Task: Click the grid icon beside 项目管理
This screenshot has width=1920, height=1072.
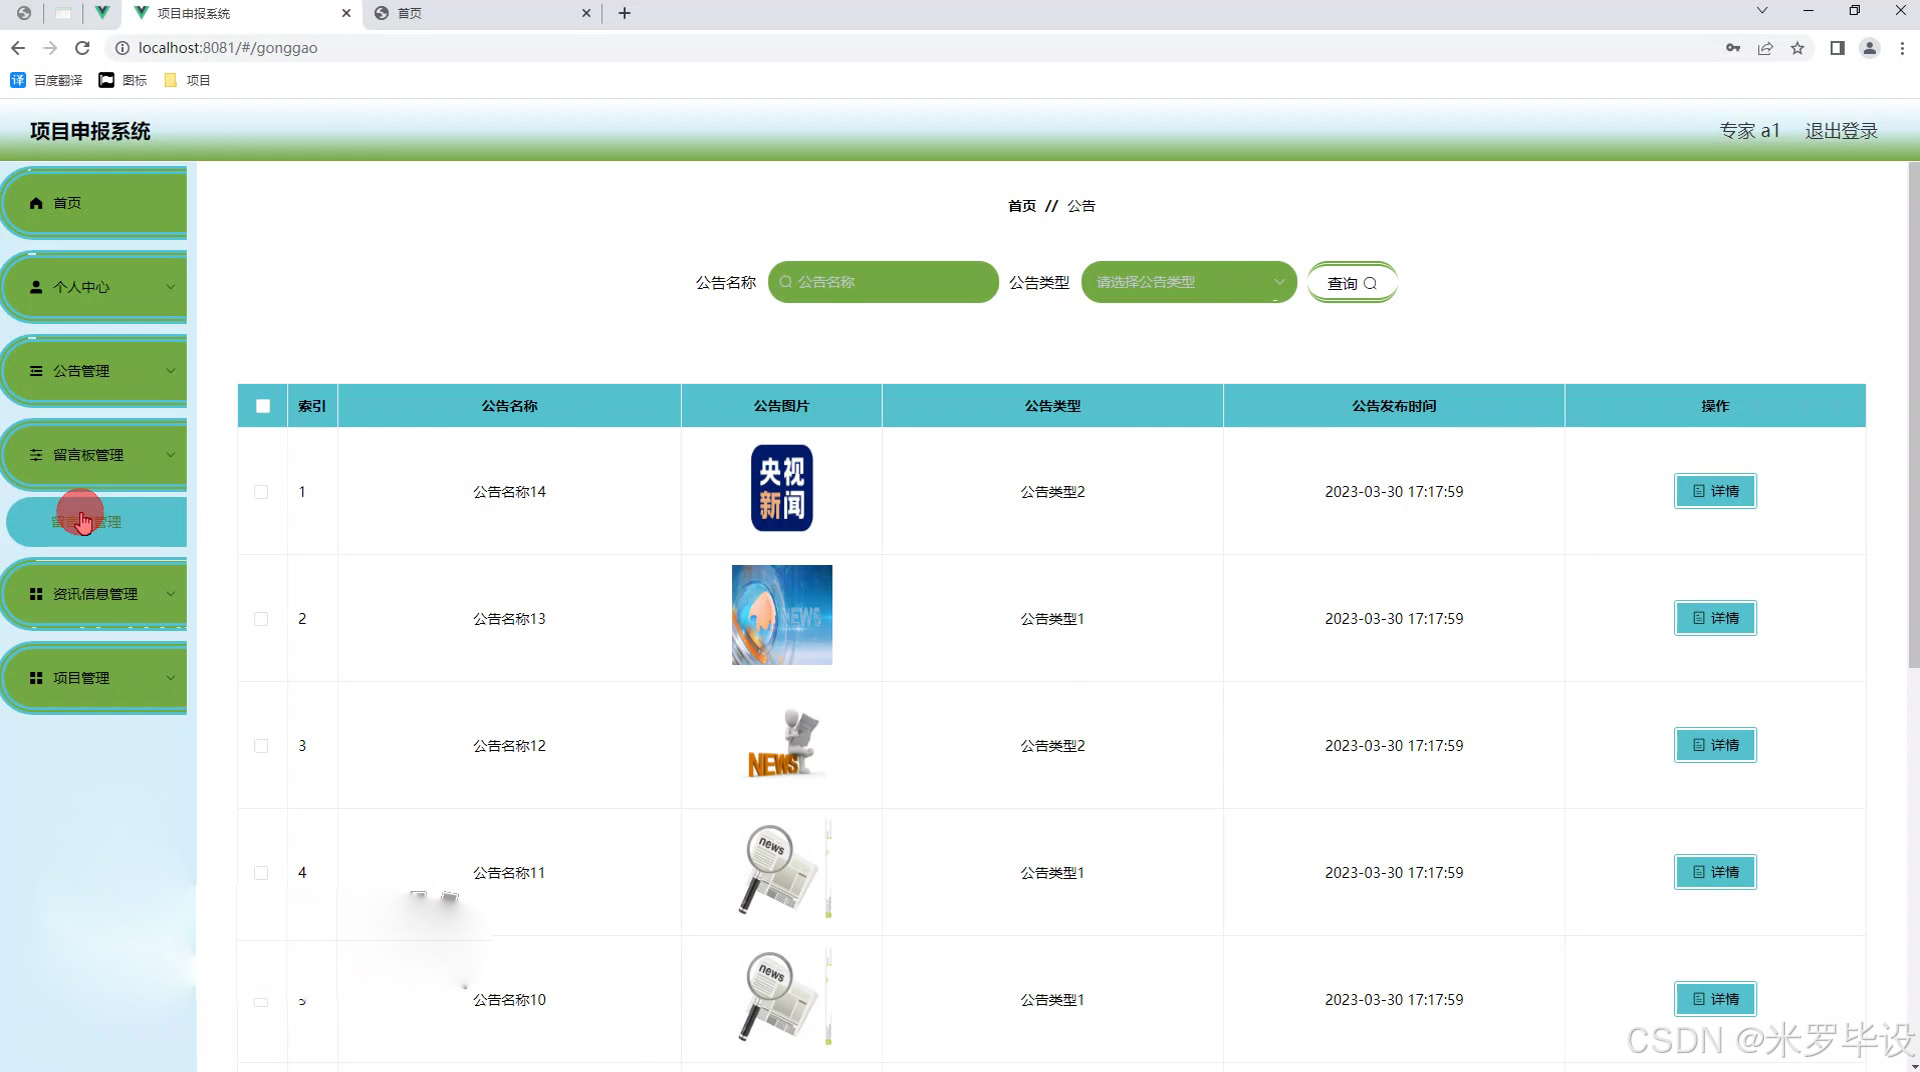Action: (x=36, y=678)
